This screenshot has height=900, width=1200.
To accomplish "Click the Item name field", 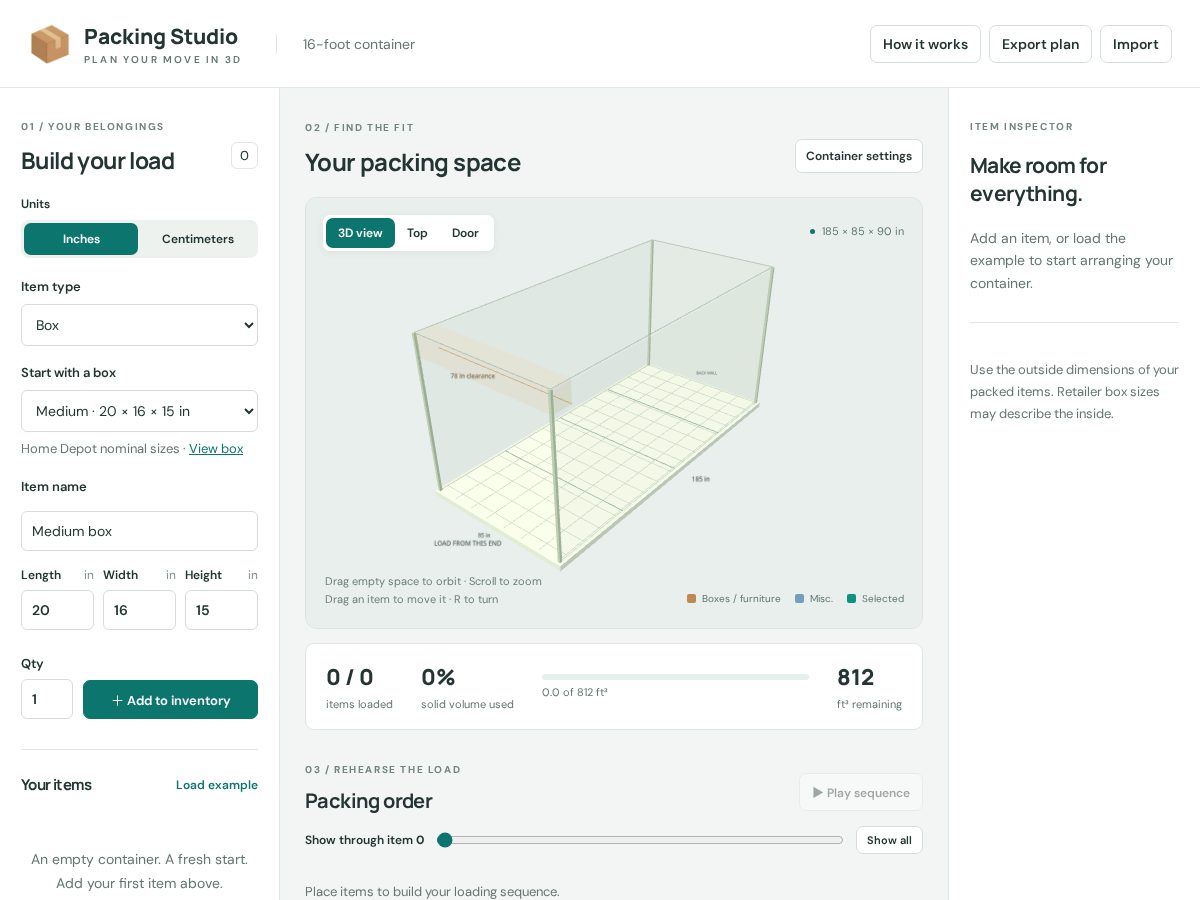I will [x=139, y=531].
